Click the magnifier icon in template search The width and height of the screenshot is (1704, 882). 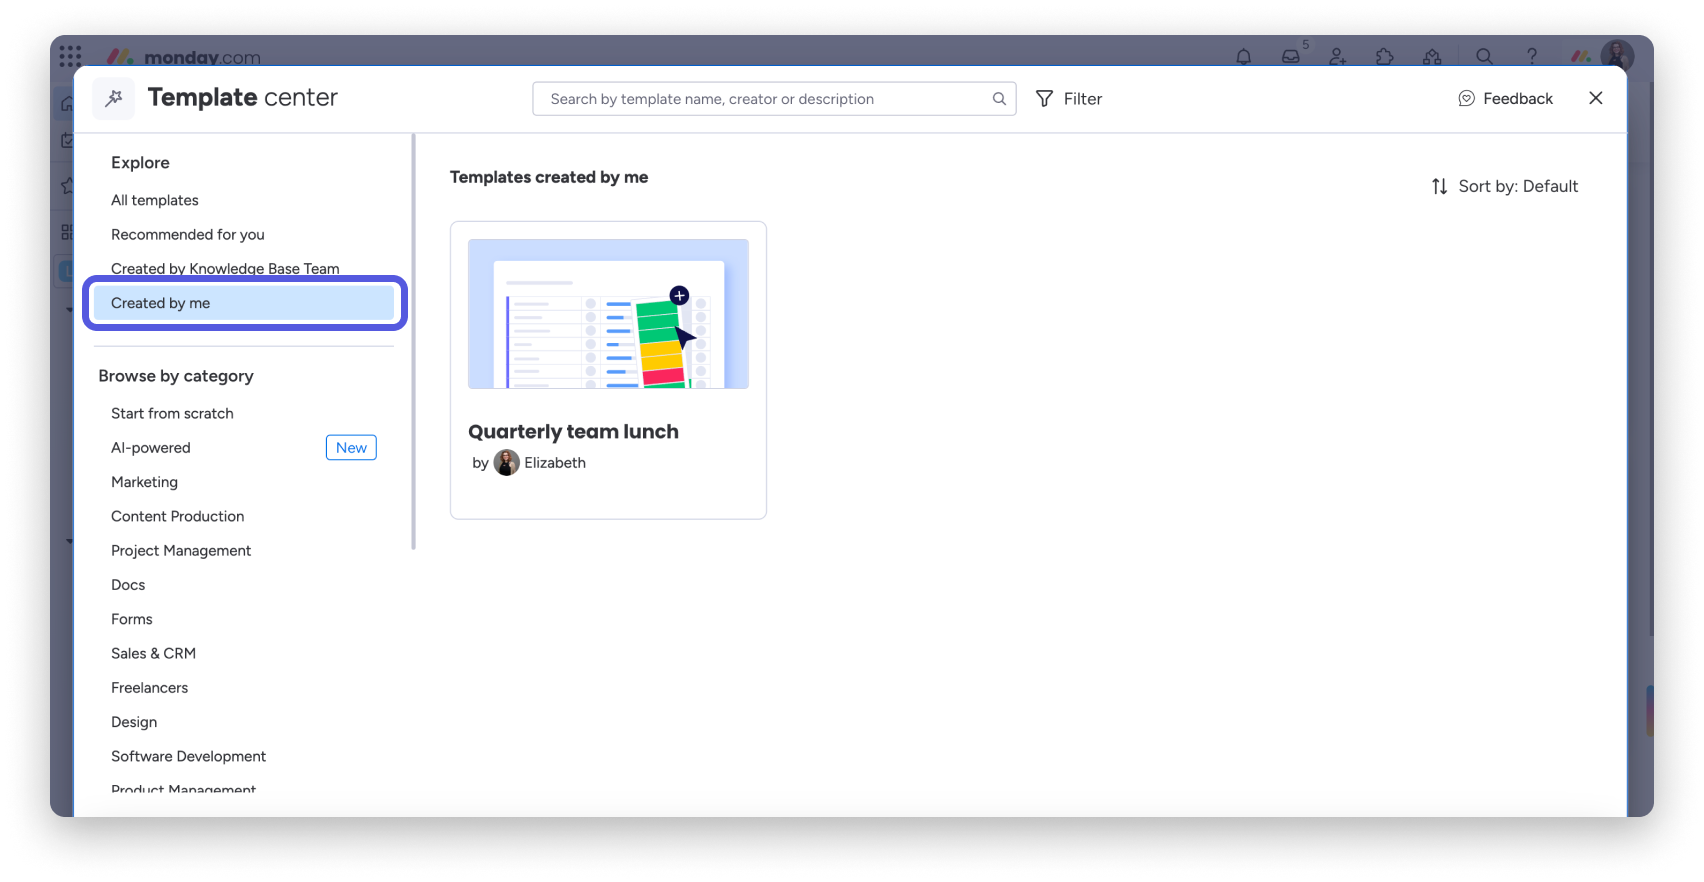(x=998, y=99)
